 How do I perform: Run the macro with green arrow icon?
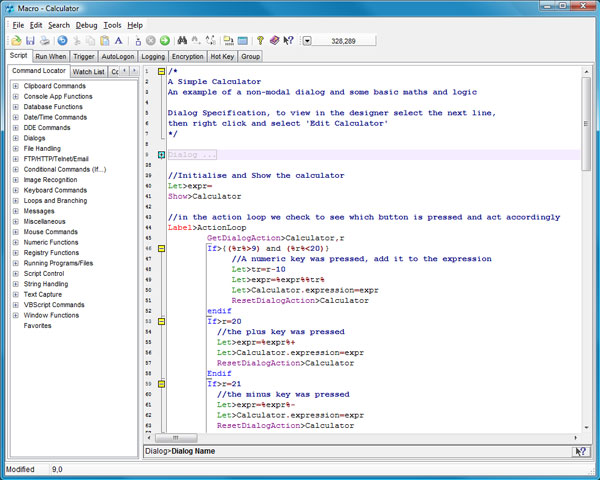click(165, 41)
